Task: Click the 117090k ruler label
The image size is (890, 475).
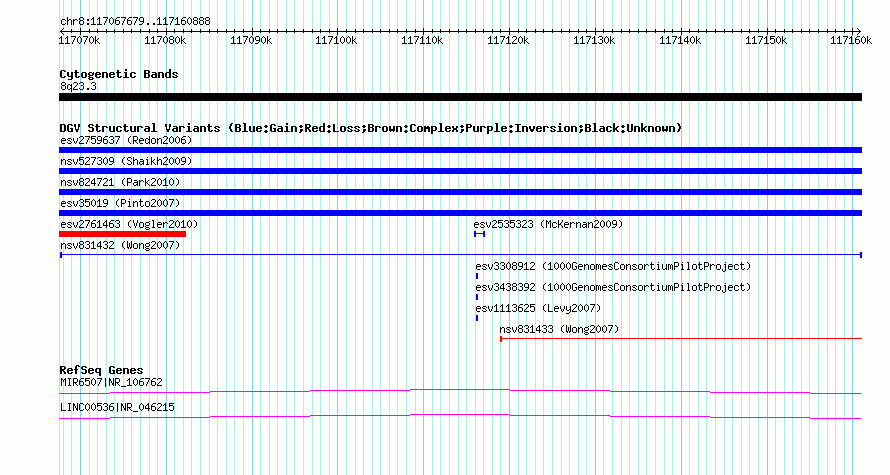Action: (251, 41)
